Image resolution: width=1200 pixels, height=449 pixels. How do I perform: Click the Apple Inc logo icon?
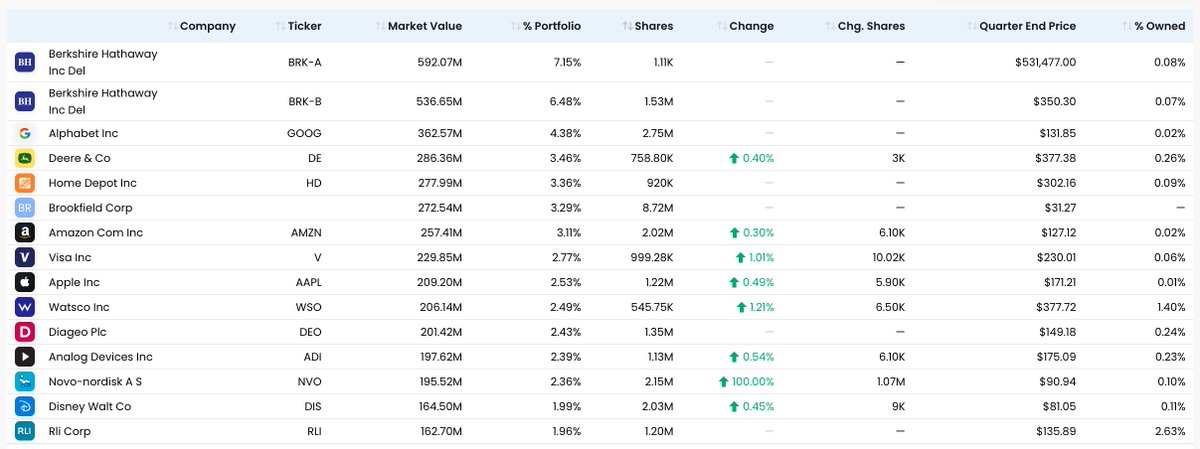coord(25,282)
